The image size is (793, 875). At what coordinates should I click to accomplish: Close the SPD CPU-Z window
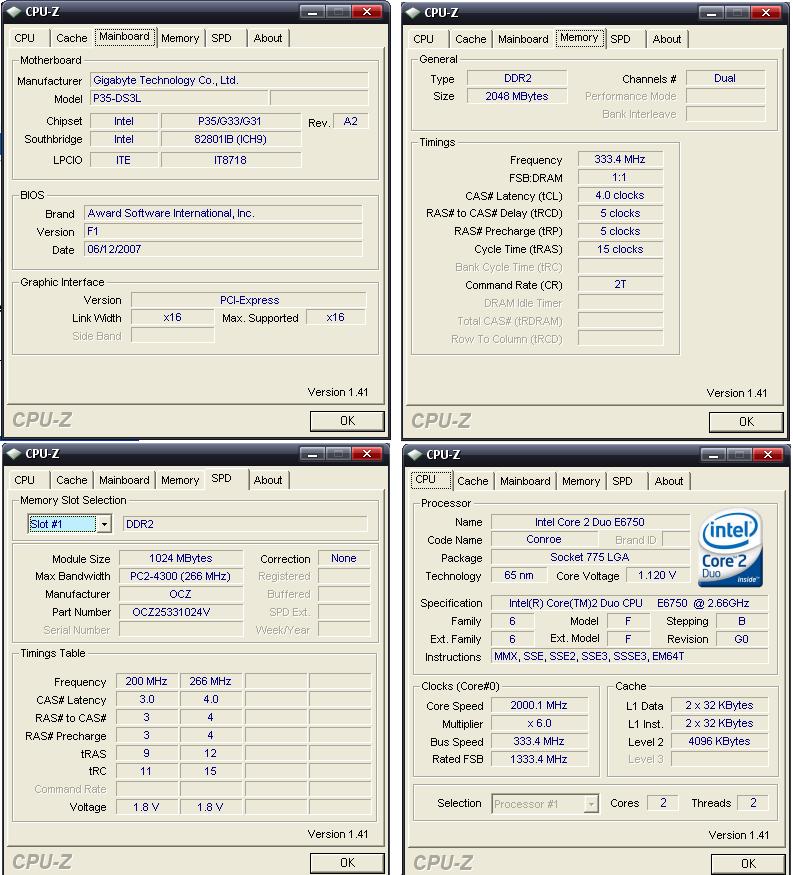tap(367, 454)
